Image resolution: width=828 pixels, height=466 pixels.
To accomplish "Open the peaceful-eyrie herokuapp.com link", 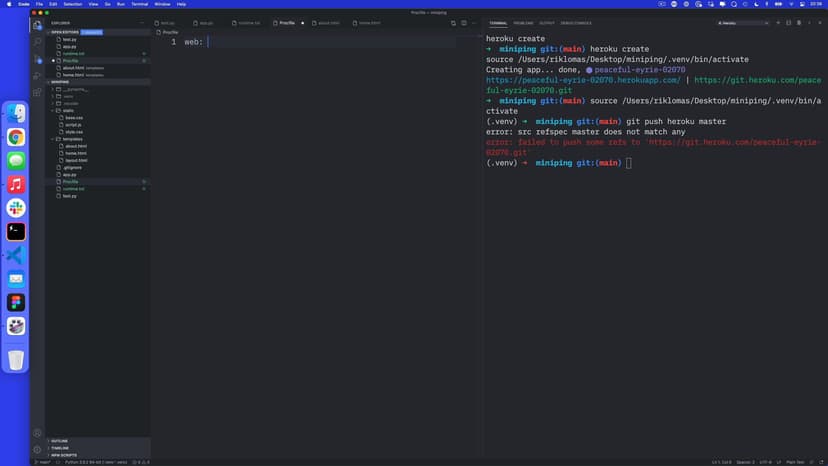I will [x=583, y=80].
